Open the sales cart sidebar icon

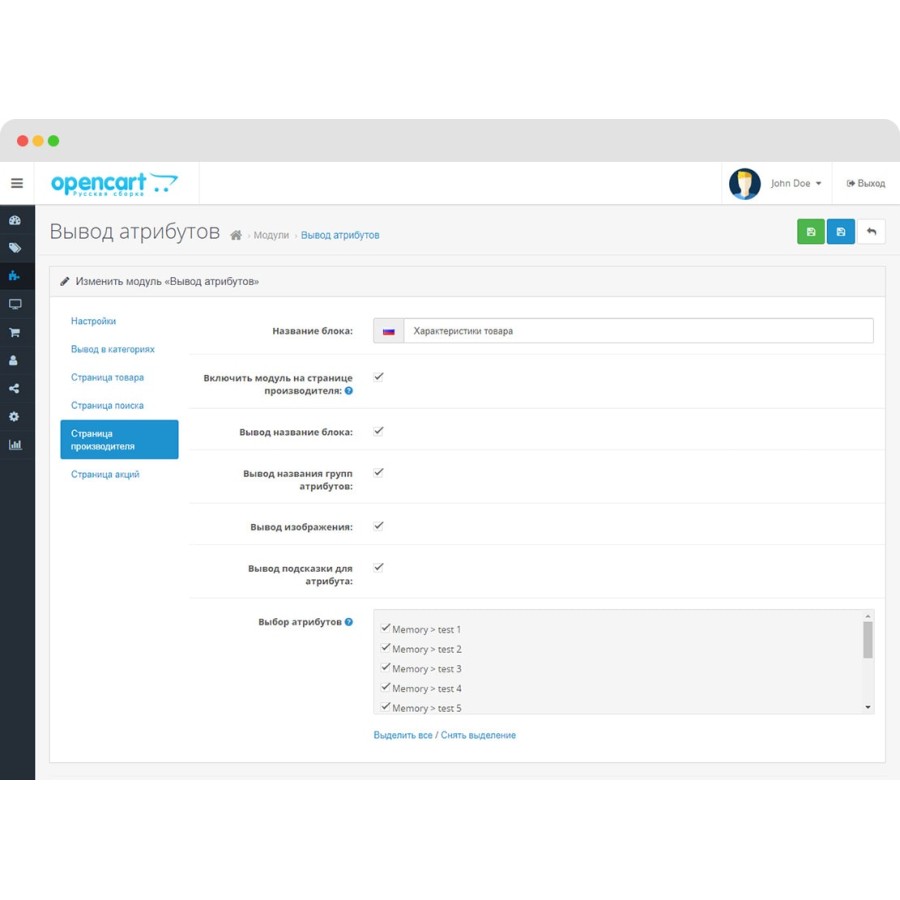[x=15, y=332]
